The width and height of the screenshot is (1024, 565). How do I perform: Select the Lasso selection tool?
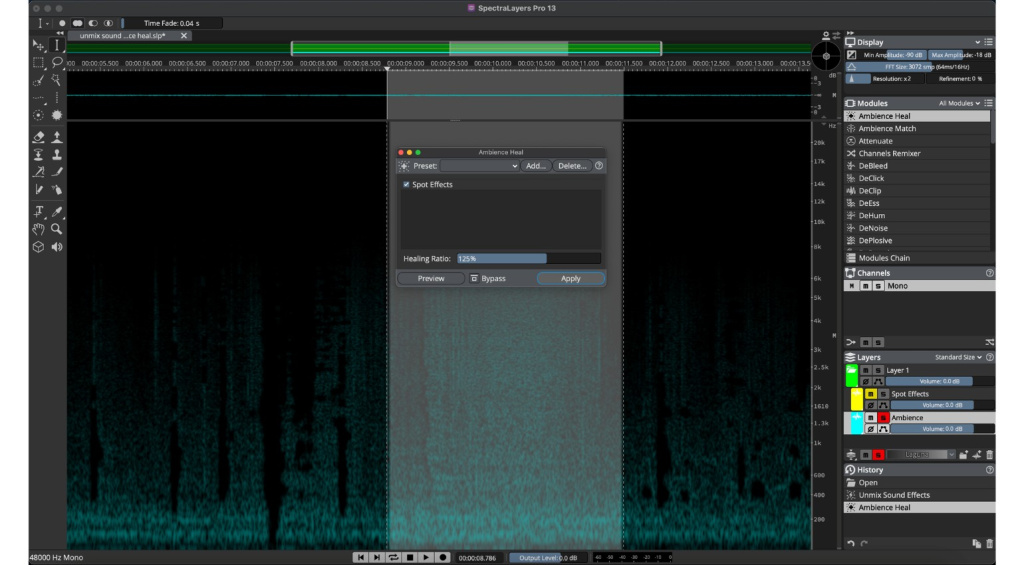pos(57,63)
